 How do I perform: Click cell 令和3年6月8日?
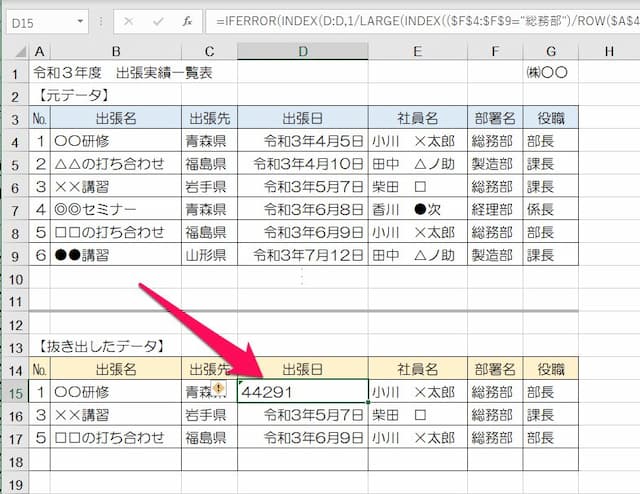tap(303, 209)
